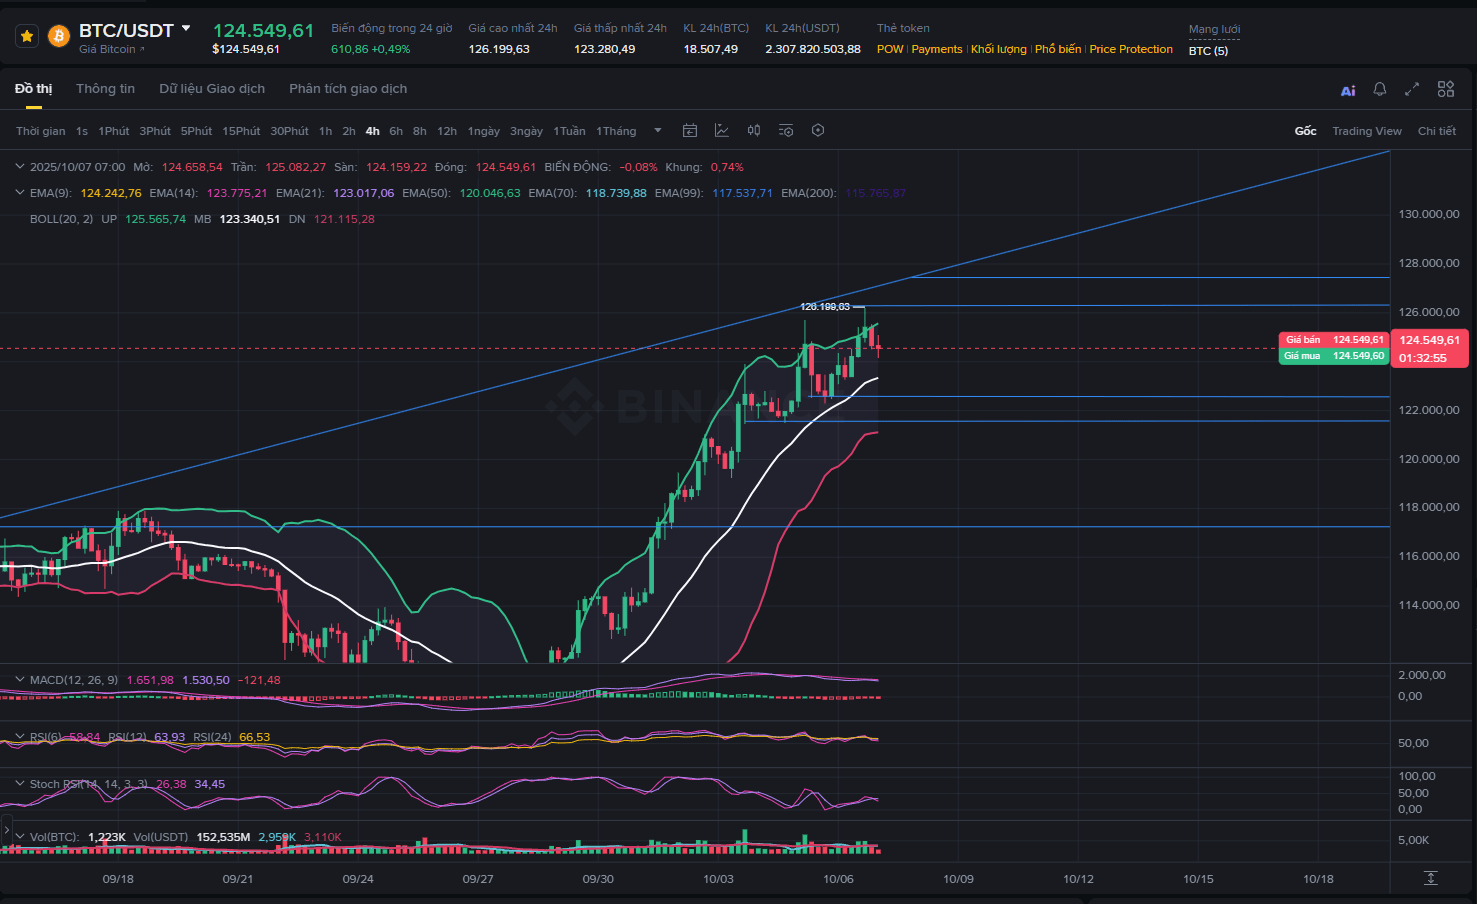
Task: Select the 1s time interval
Action: pyautogui.click(x=82, y=131)
